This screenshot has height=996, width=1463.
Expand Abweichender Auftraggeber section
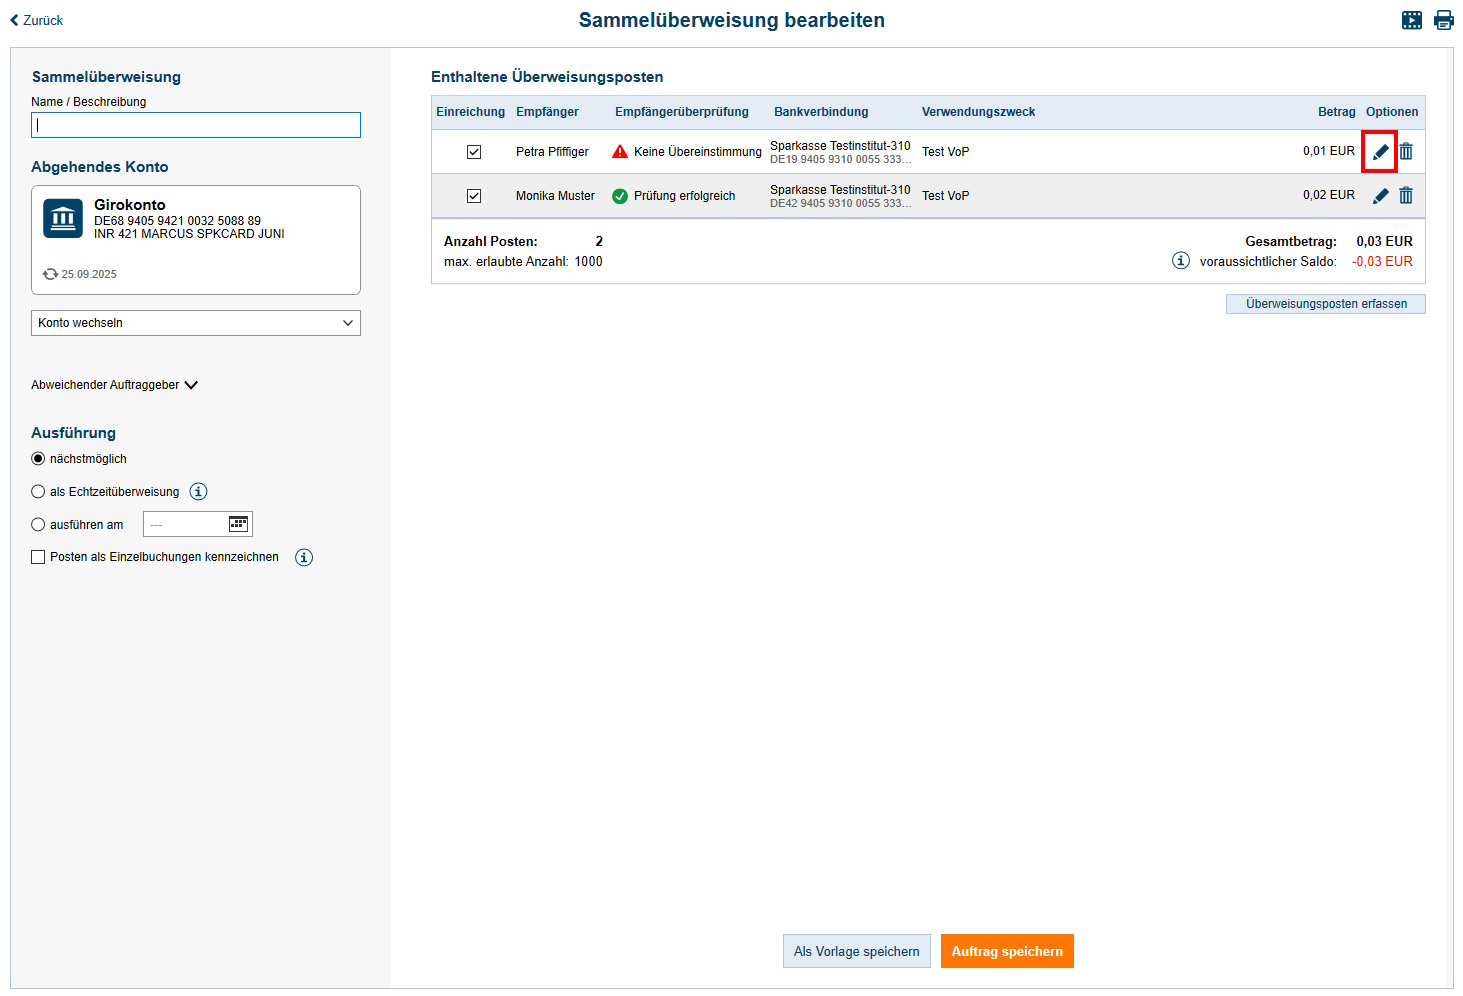pos(114,385)
